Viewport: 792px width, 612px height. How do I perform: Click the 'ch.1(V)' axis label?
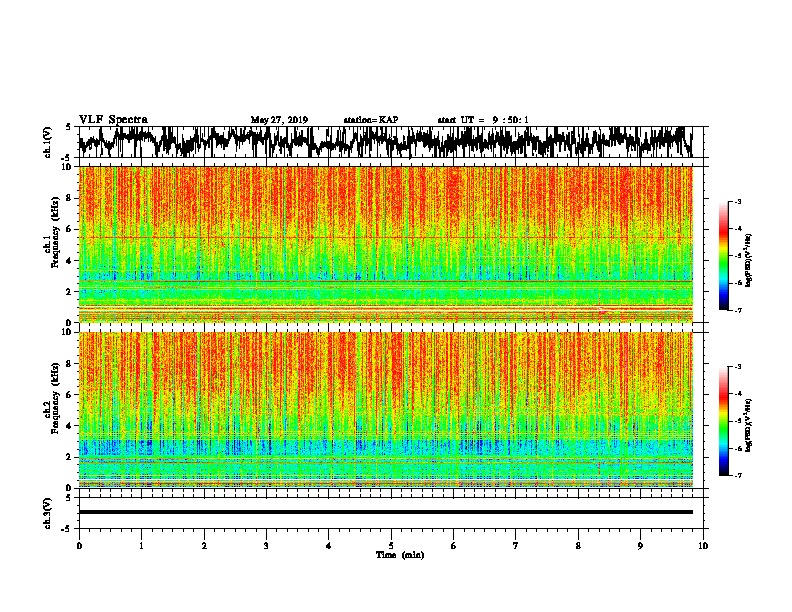48,142
